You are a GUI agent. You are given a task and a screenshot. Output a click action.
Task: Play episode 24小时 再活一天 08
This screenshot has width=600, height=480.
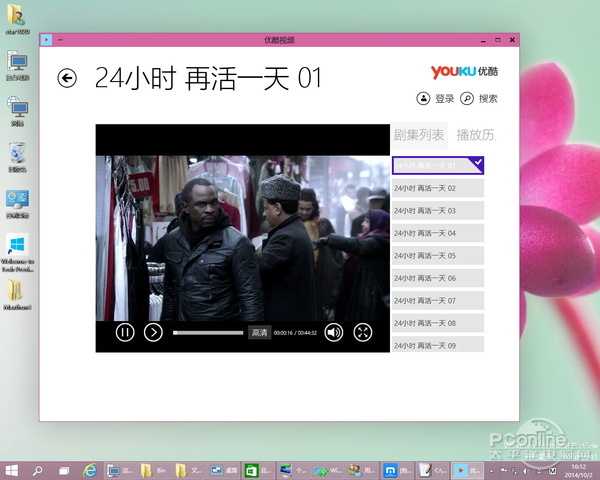point(438,323)
